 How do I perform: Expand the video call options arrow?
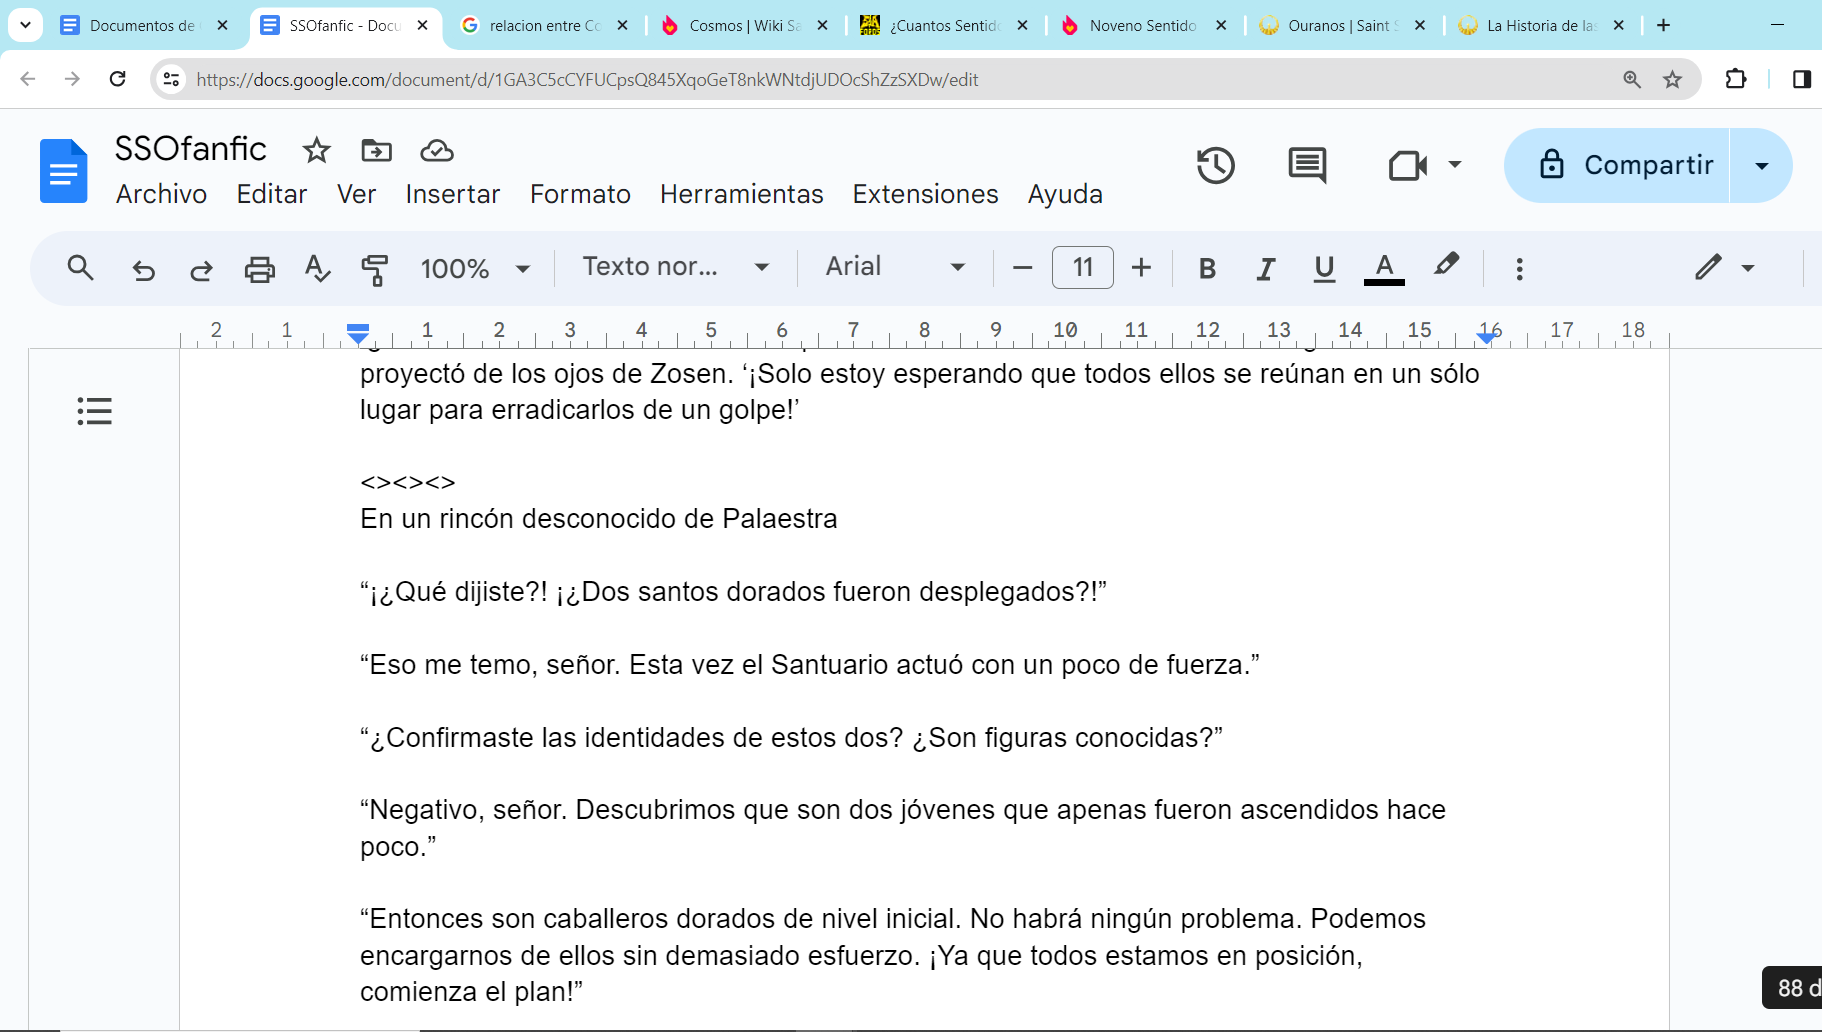(1455, 165)
